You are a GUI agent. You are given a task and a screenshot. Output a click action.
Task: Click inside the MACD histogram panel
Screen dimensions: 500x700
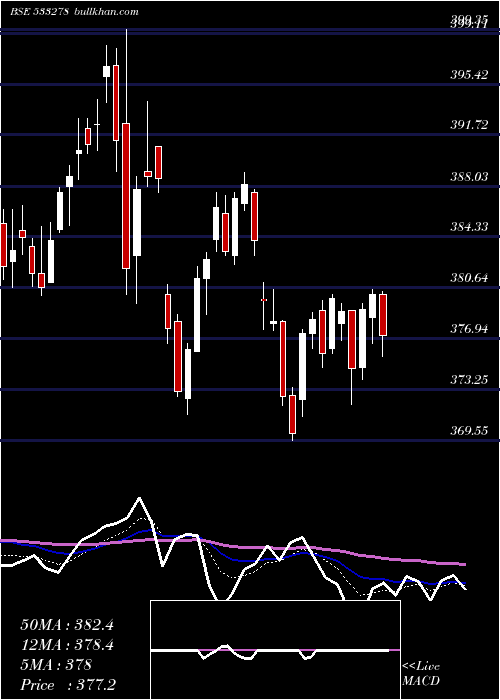pyautogui.click(x=275, y=650)
